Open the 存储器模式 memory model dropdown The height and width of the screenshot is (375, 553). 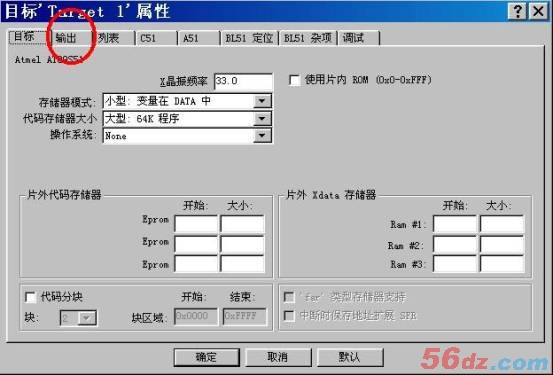tap(262, 101)
